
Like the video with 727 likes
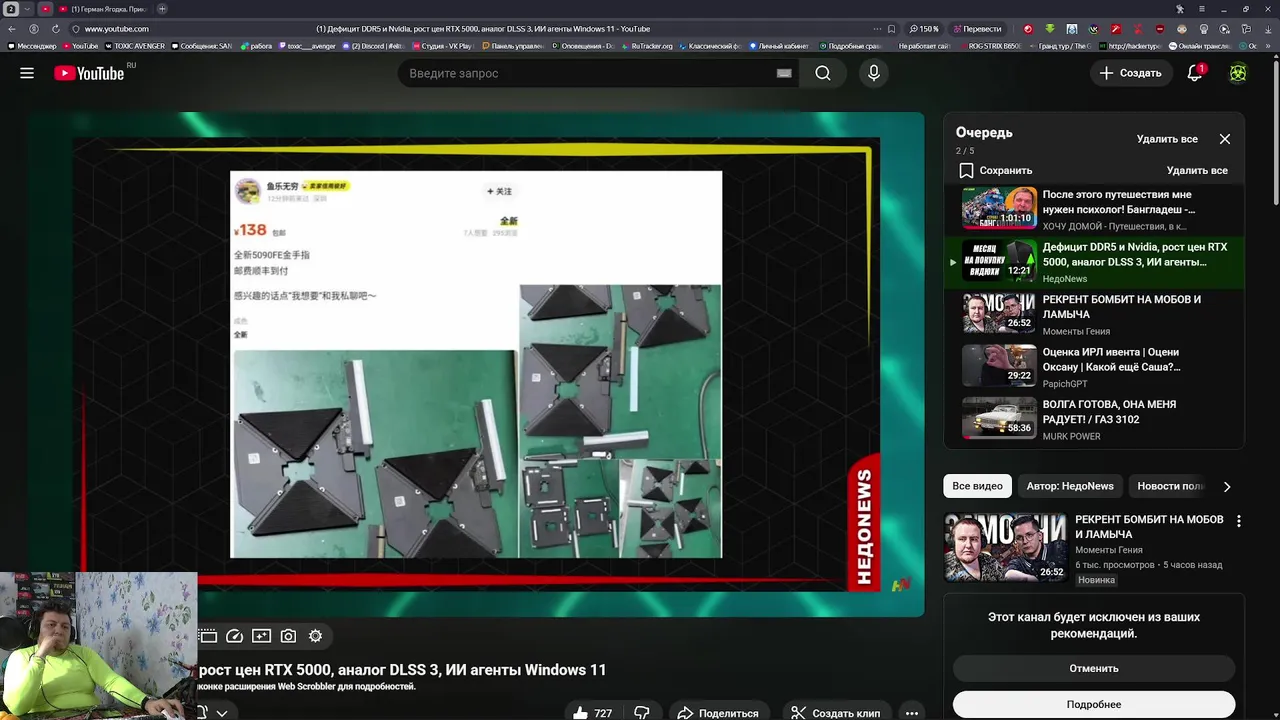tap(592, 713)
